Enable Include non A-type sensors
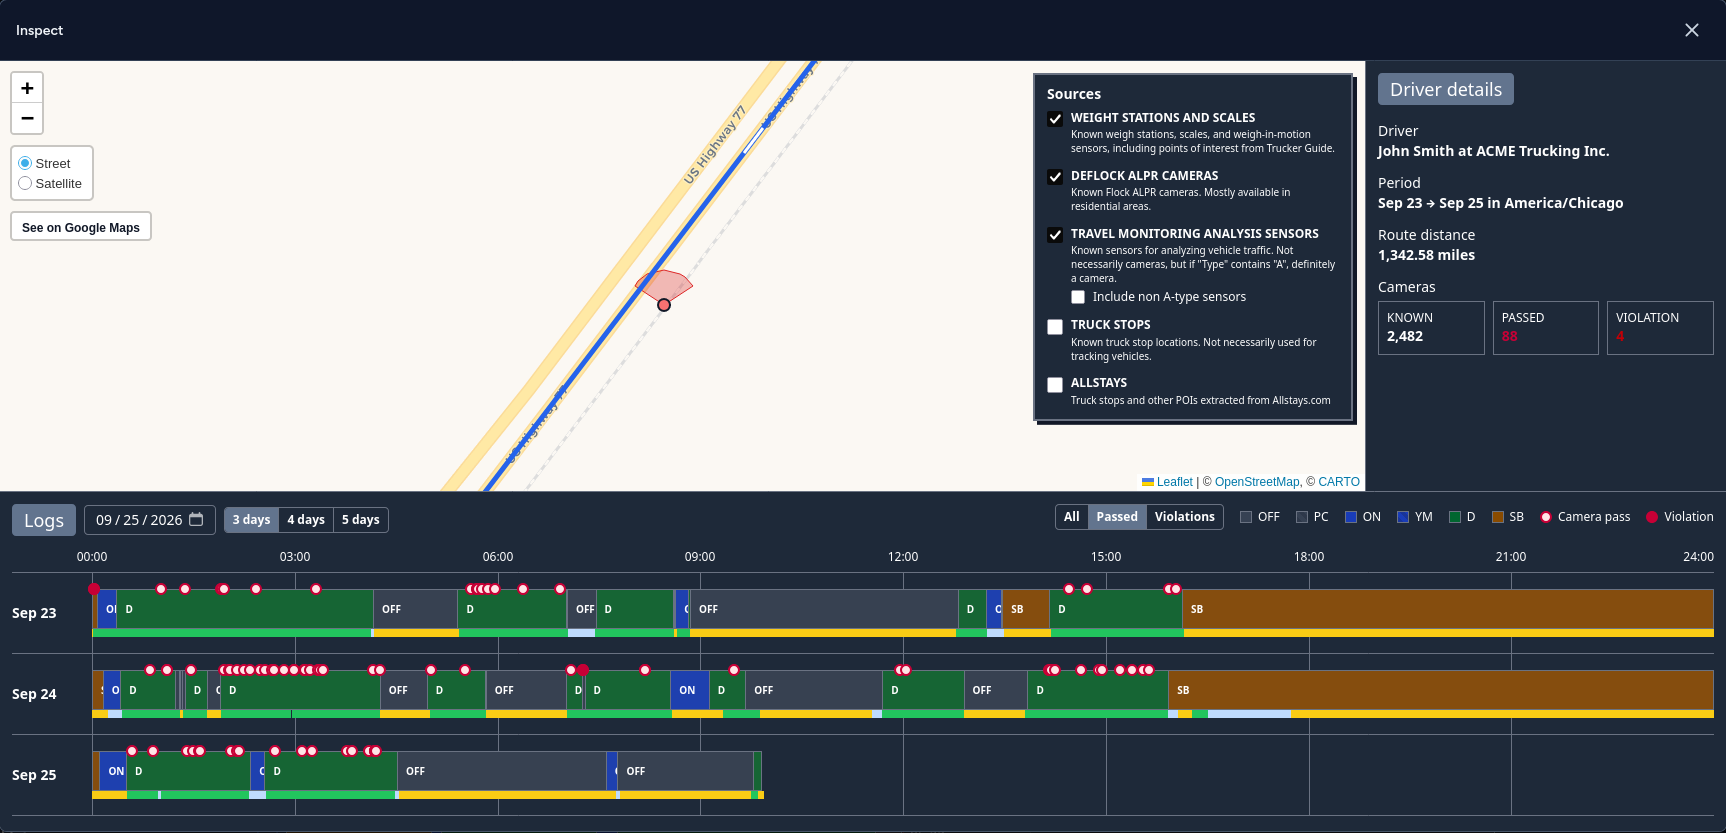The height and width of the screenshot is (833, 1726). (1078, 297)
